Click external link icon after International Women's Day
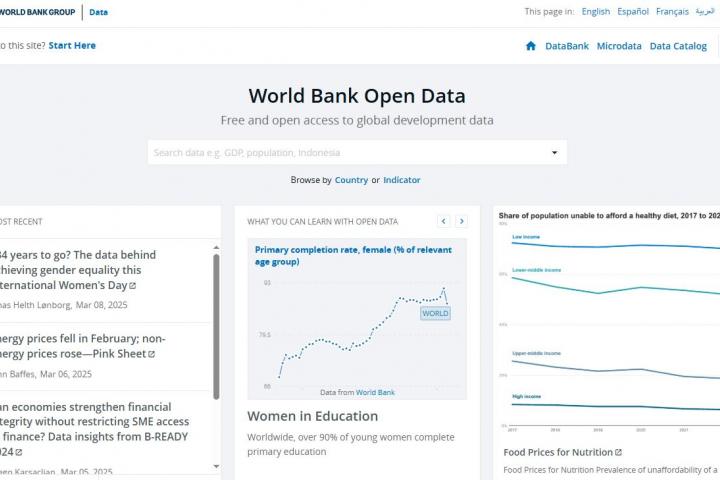Viewport: 720px width, 480px height. 133,285
